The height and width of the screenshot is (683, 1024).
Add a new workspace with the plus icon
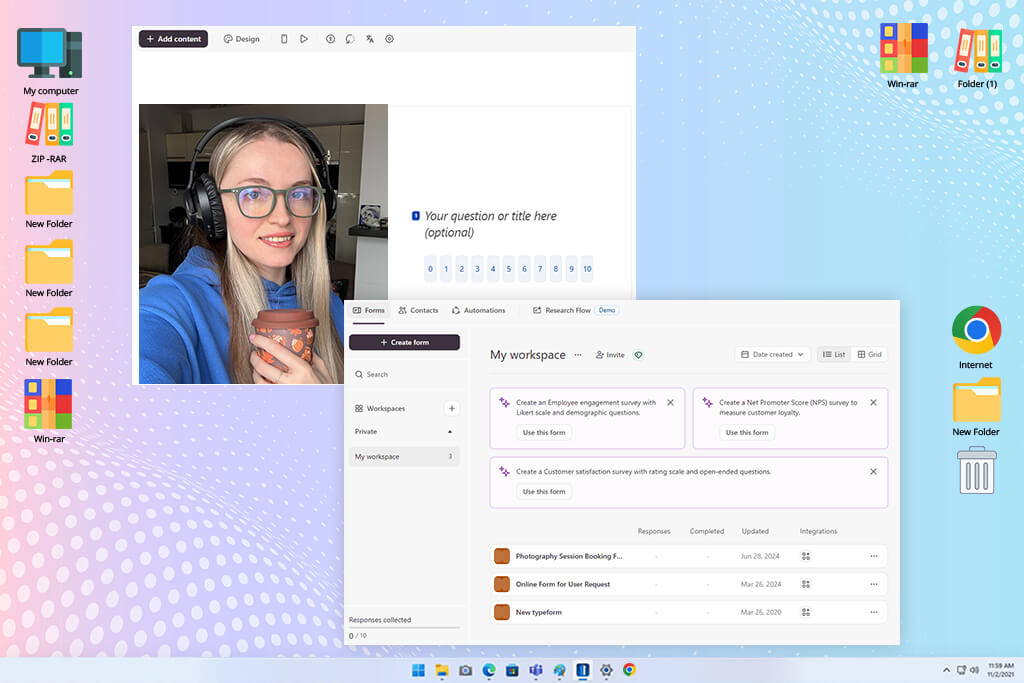[x=451, y=409]
